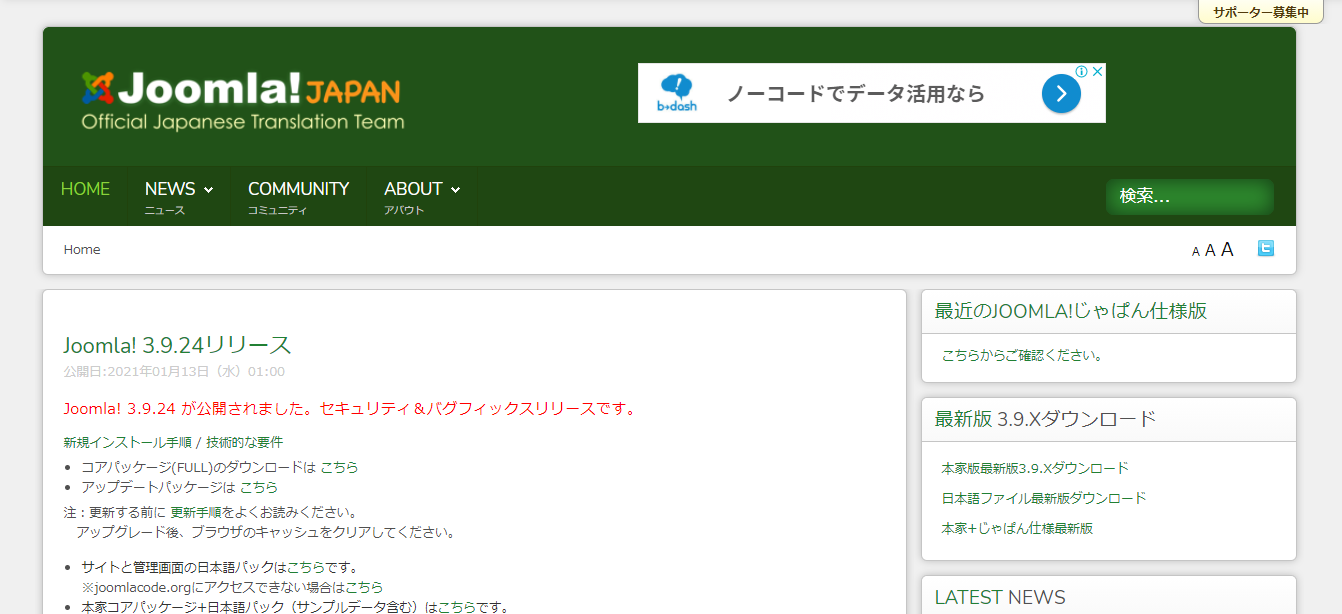Click the 検索 search field
This screenshot has width=1342, height=614.
1188,197
